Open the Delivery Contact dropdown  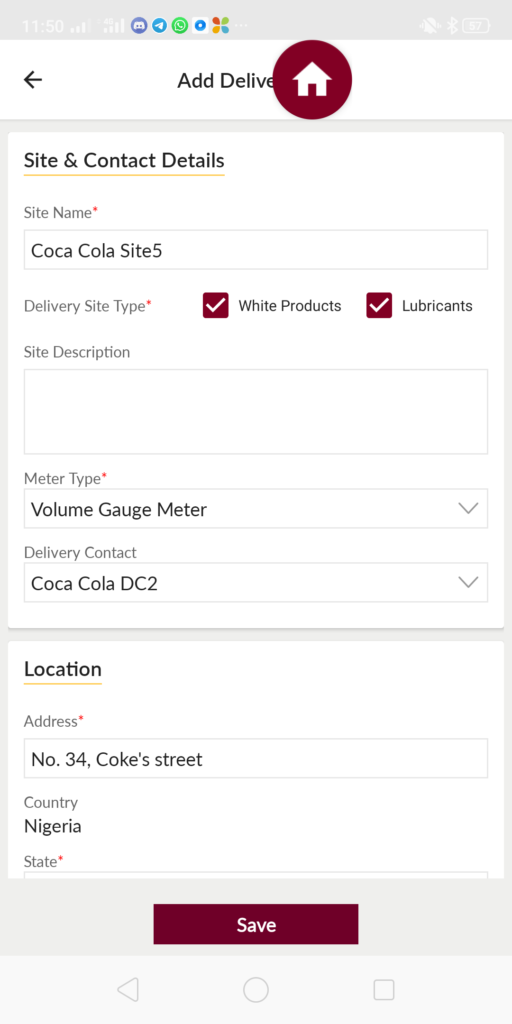tap(256, 583)
